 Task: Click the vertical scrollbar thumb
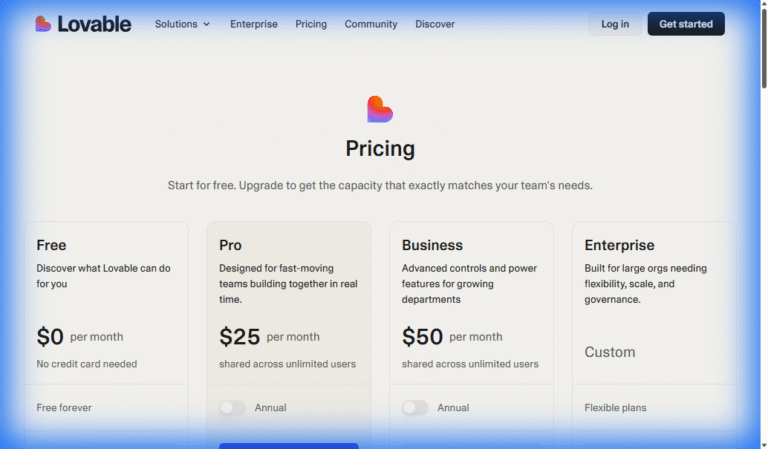click(x=764, y=48)
